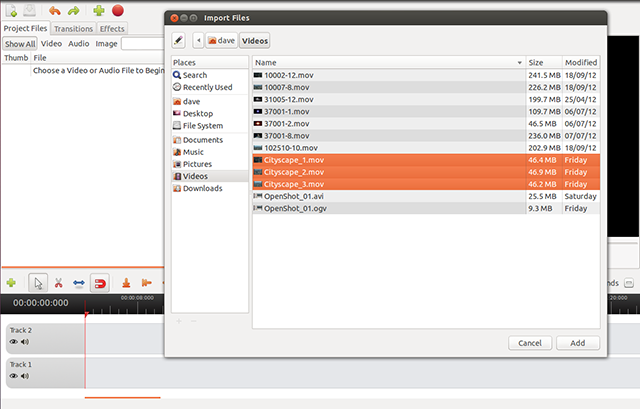640x409 pixels.
Task: Click the Save Project icon in toolbar
Action: [29, 10]
